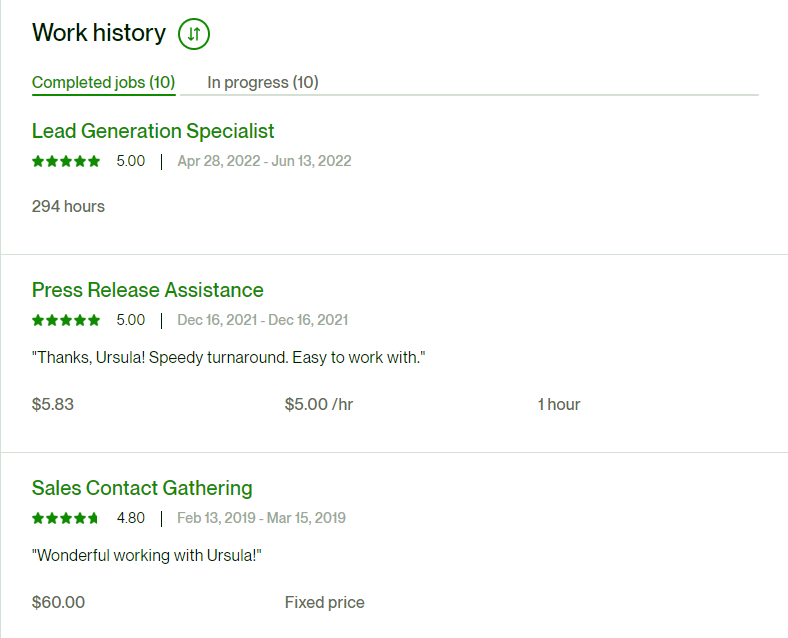Click the 294 hours text
The height and width of the screenshot is (638, 788).
tap(68, 206)
